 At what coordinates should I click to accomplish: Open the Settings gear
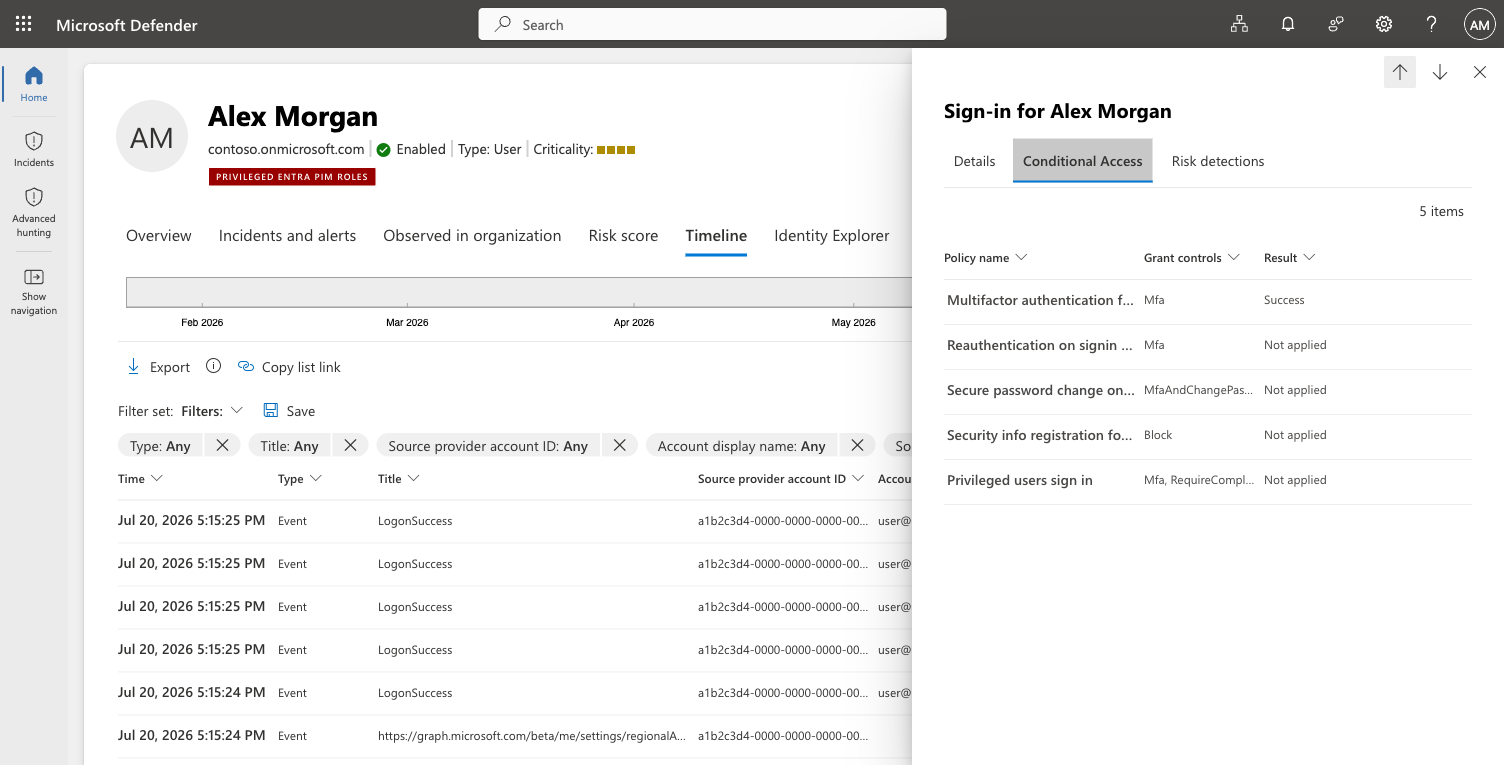[x=1384, y=24]
